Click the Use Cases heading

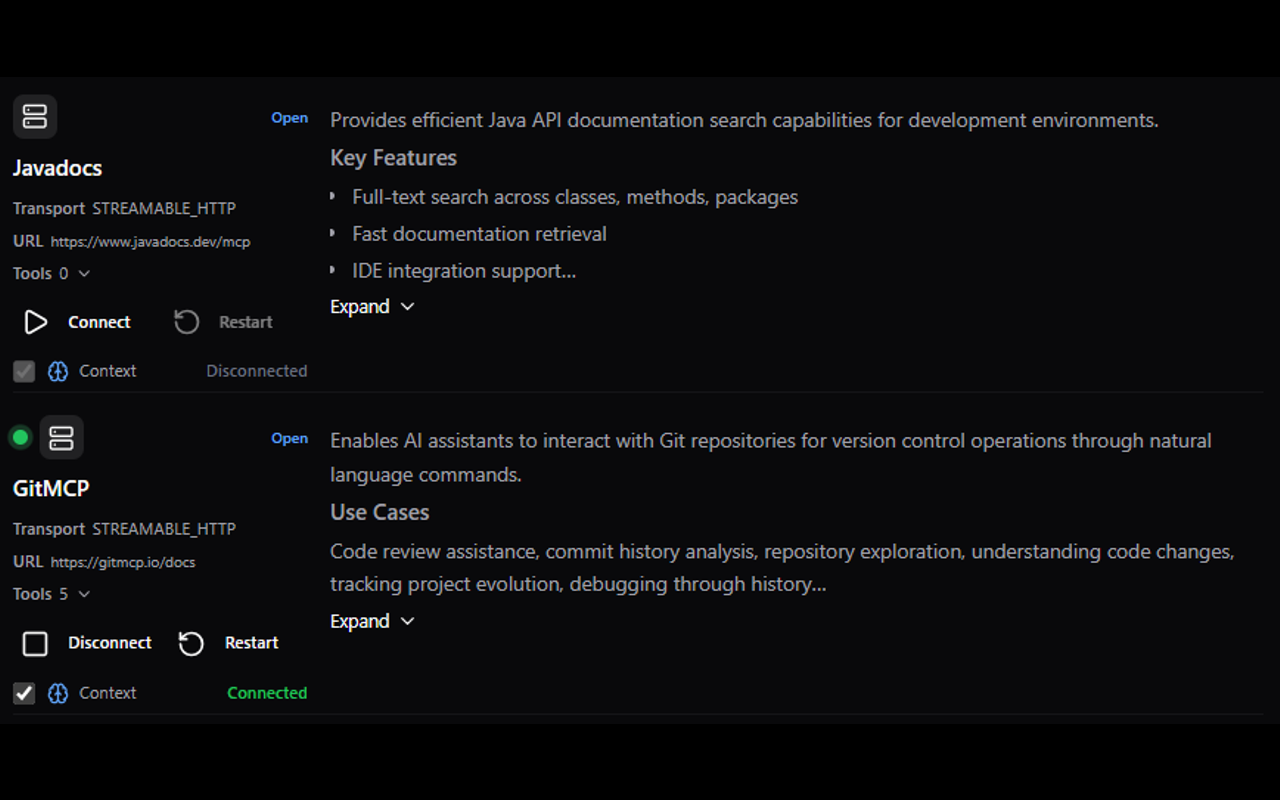pos(380,512)
